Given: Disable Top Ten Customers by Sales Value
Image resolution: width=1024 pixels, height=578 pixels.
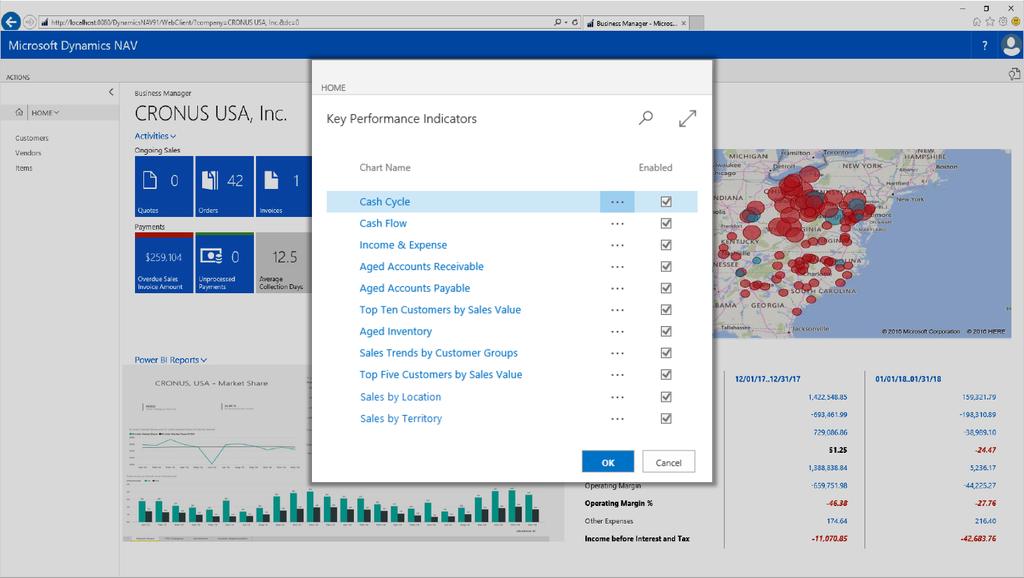Looking at the screenshot, I should 665,310.
